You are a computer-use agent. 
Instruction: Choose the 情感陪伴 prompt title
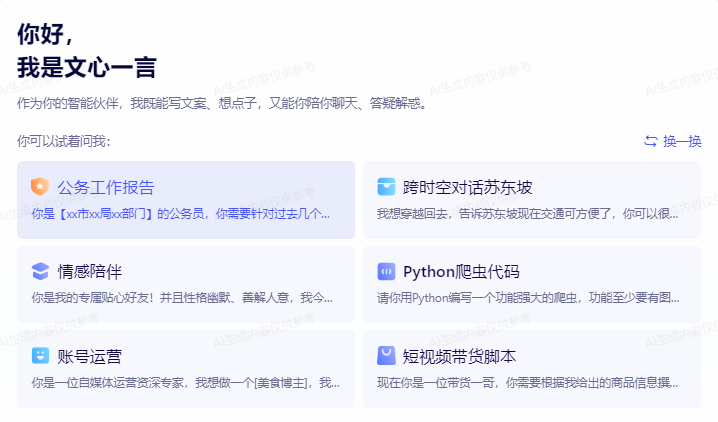pyautogui.click(x=90, y=271)
